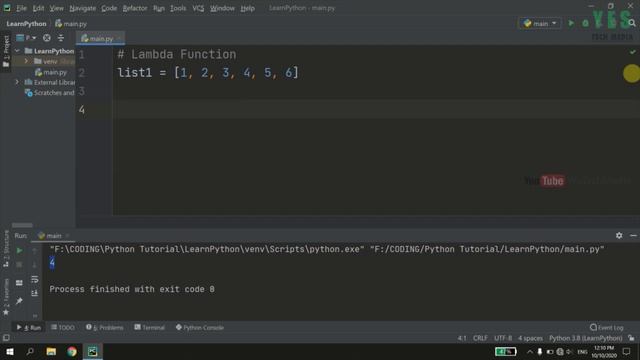Open Run panel settings gear

pyautogui.click(x=619, y=236)
